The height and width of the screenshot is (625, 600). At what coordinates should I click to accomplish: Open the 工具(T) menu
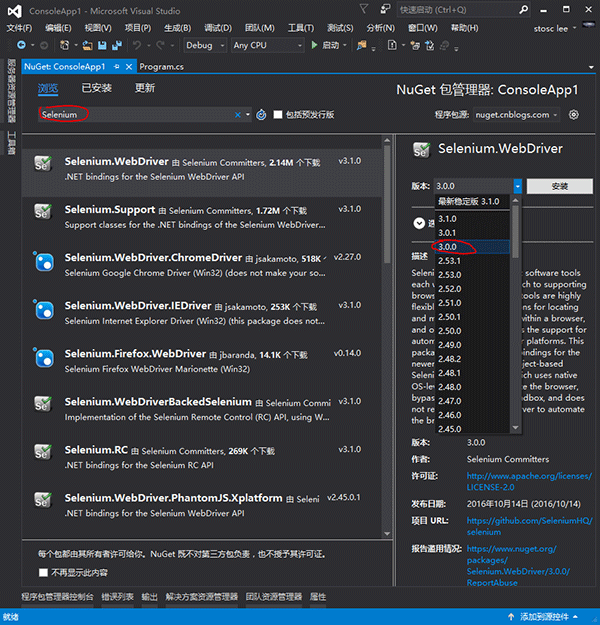coord(301,28)
